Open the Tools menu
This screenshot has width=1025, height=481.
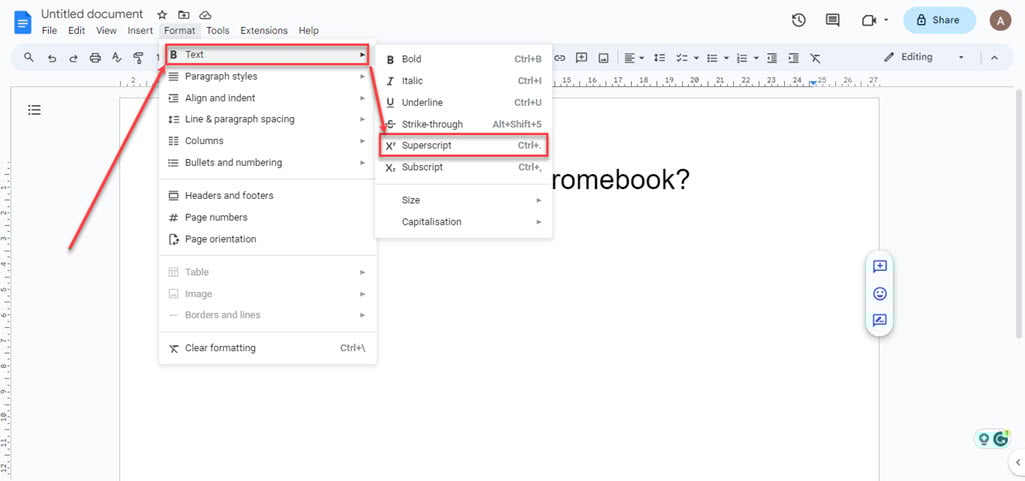[218, 31]
